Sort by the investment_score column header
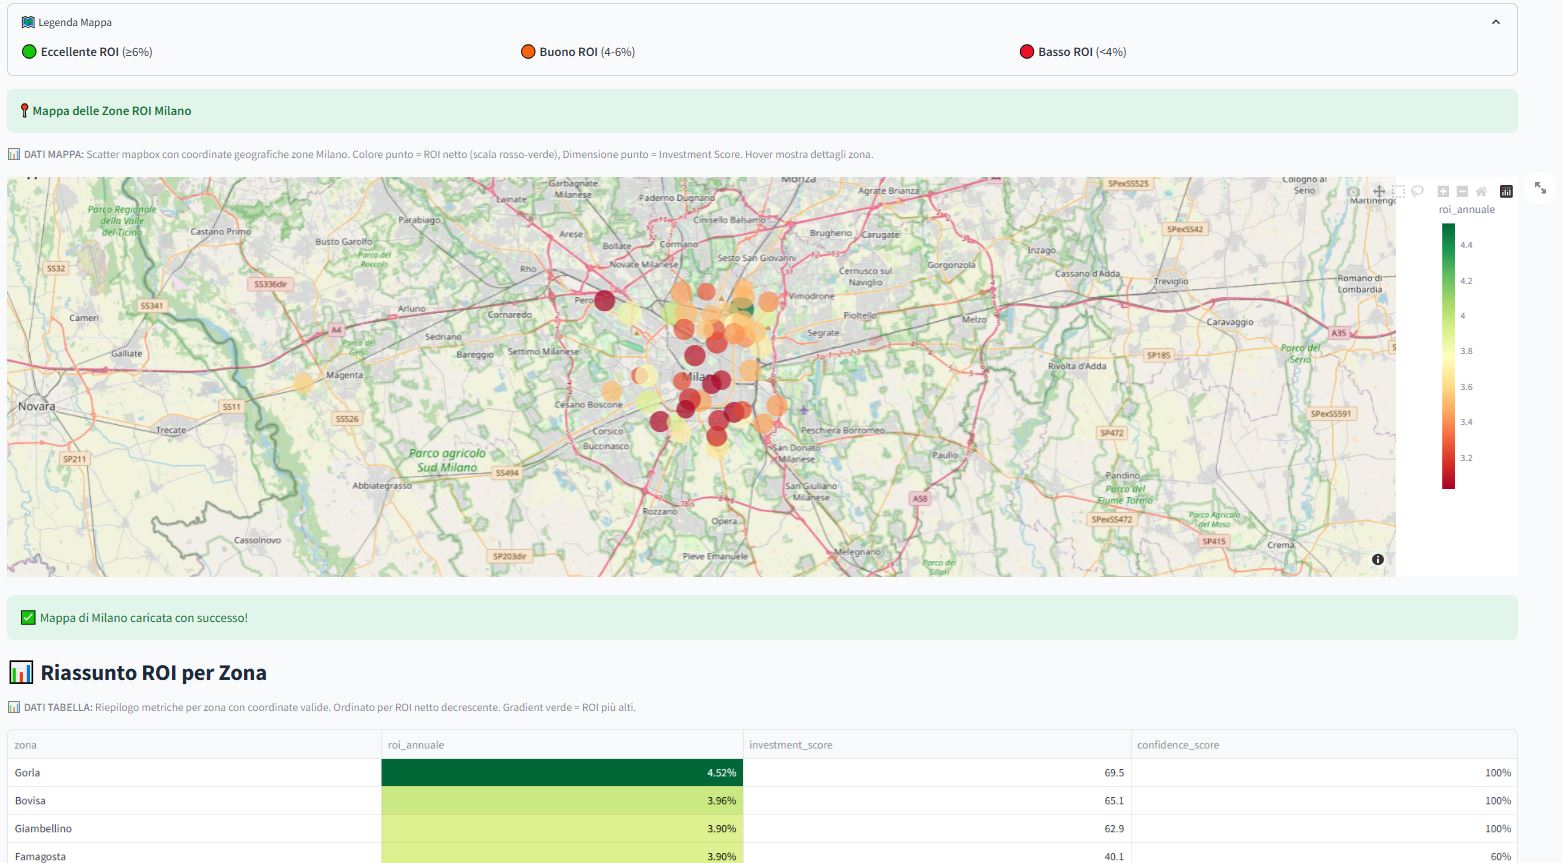The height and width of the screenshot is (863, 1563). click(x=791, y=745)
